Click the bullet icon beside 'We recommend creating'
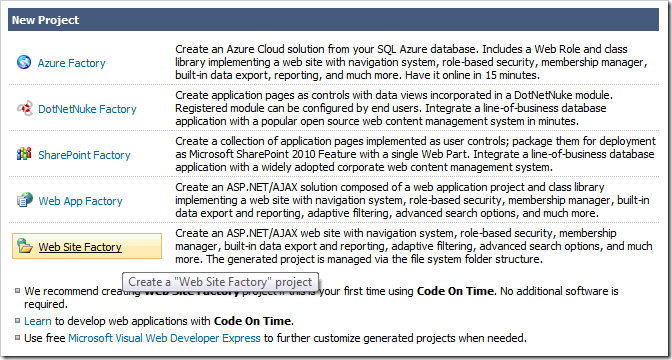 18,291
